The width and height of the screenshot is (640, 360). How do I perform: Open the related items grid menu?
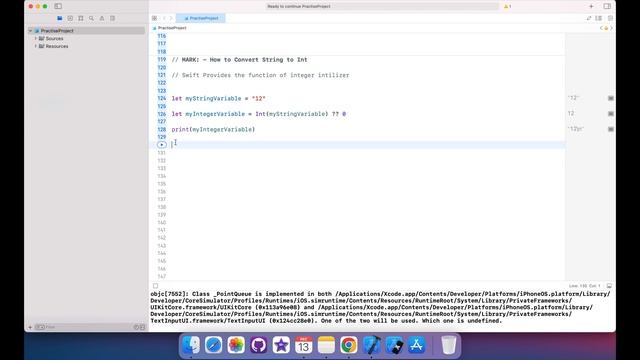pyautogui.click(x=154, y=18)
